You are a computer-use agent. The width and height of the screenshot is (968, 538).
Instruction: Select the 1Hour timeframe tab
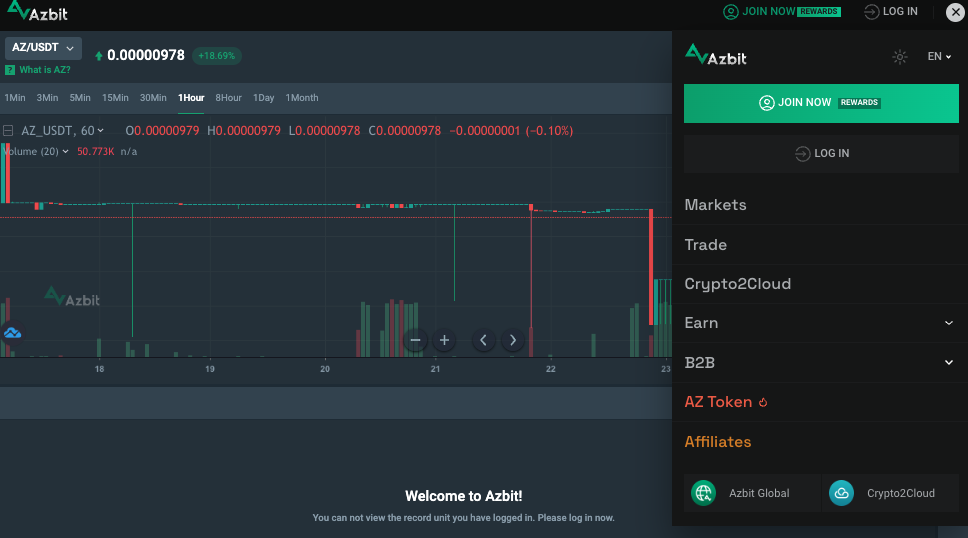[191, 98]
